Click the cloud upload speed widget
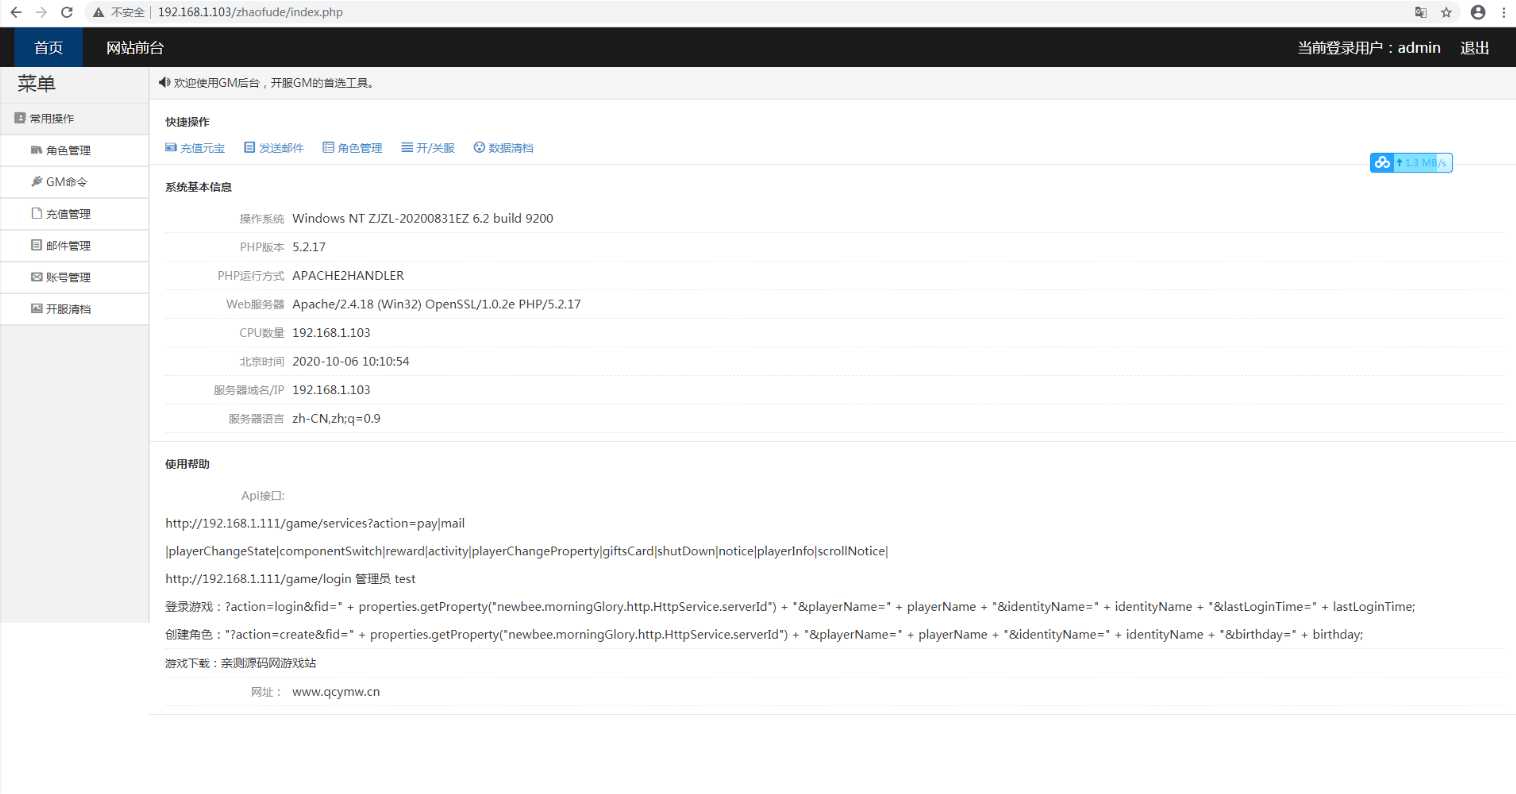This screenshot has width=1516, height=794. 1410,162
